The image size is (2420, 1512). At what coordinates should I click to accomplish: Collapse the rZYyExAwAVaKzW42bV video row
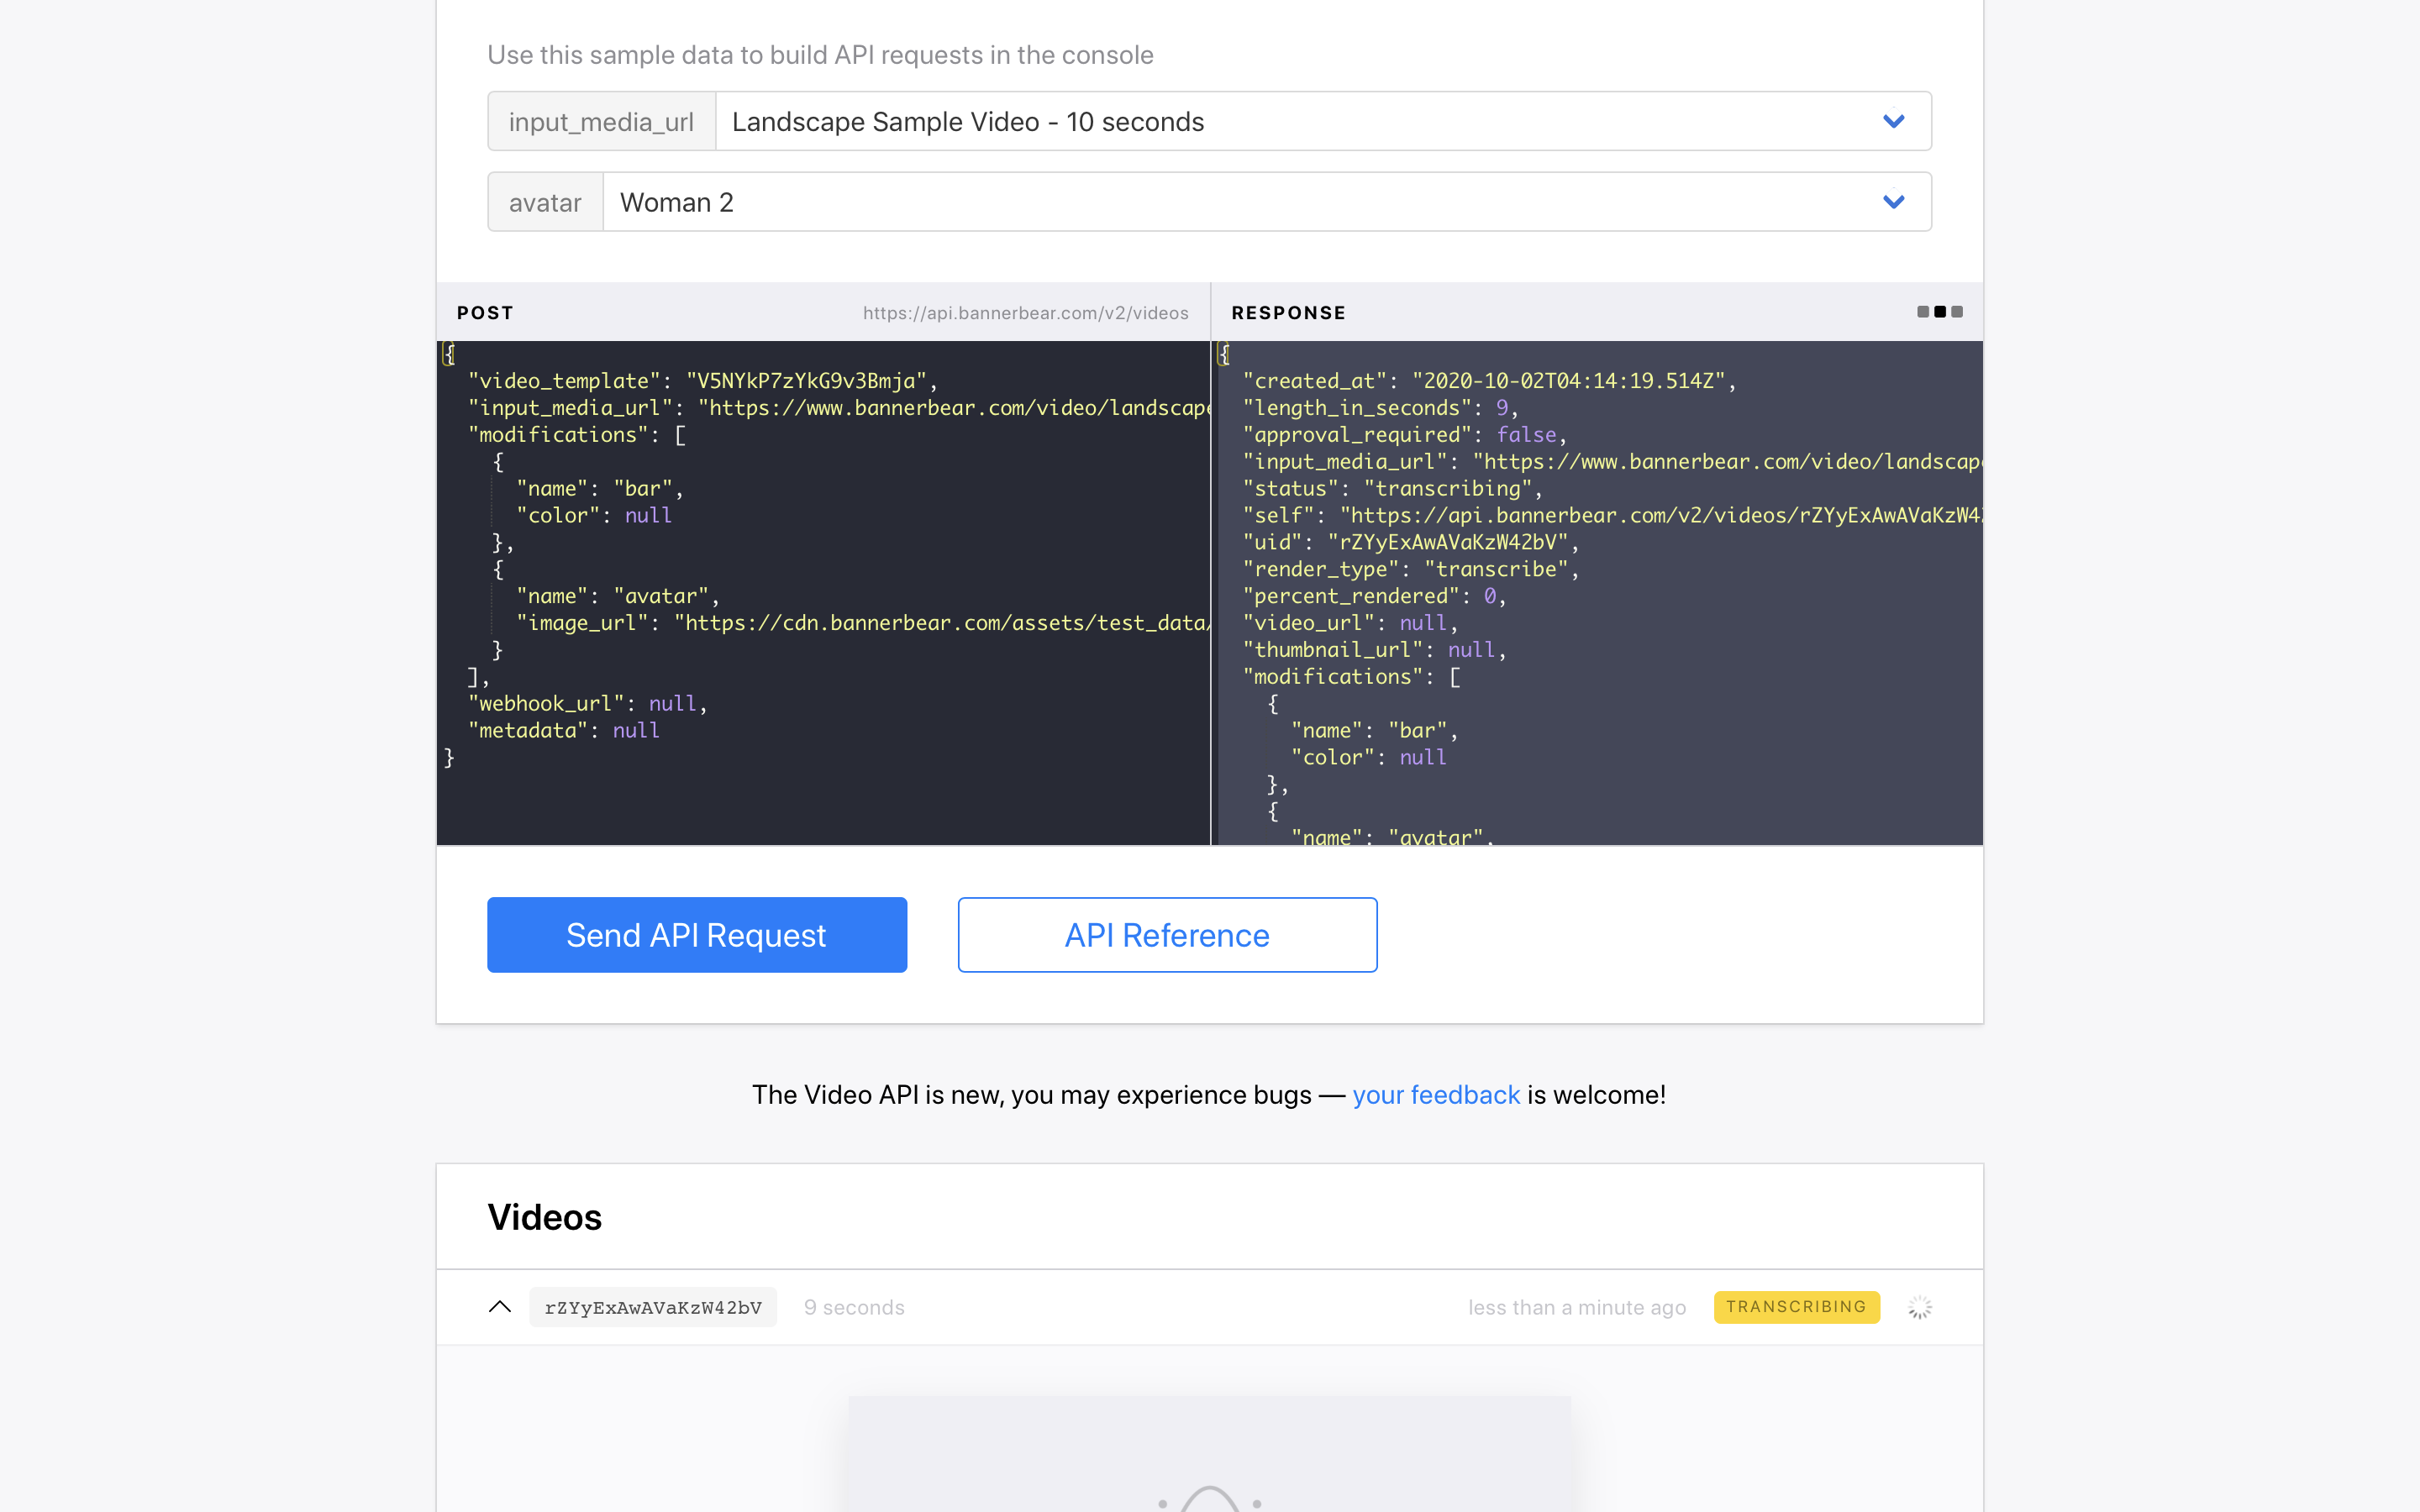pos(500,1307)
